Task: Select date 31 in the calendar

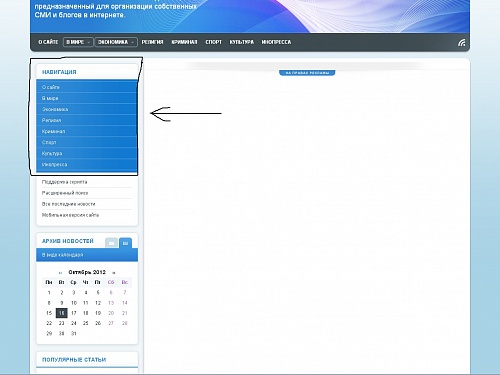Action: pos(74,333)
